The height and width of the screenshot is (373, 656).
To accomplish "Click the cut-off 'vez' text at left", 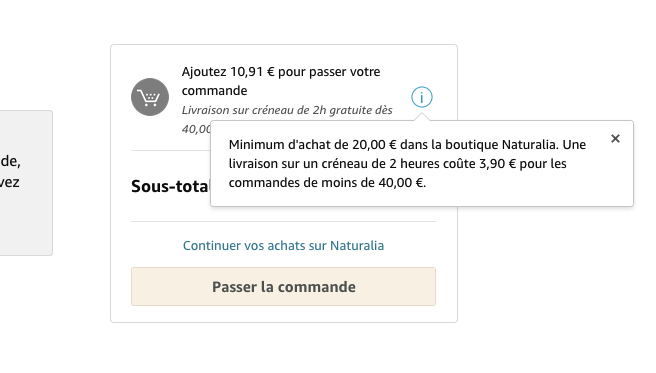I will point(10,182).
